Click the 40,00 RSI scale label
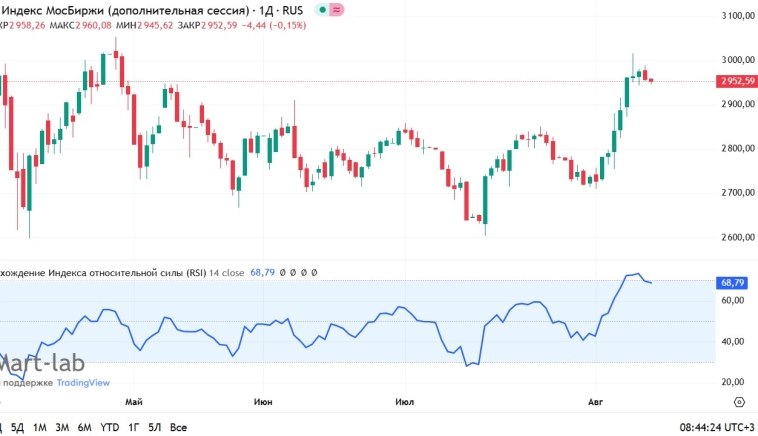 tap(732, 341)
